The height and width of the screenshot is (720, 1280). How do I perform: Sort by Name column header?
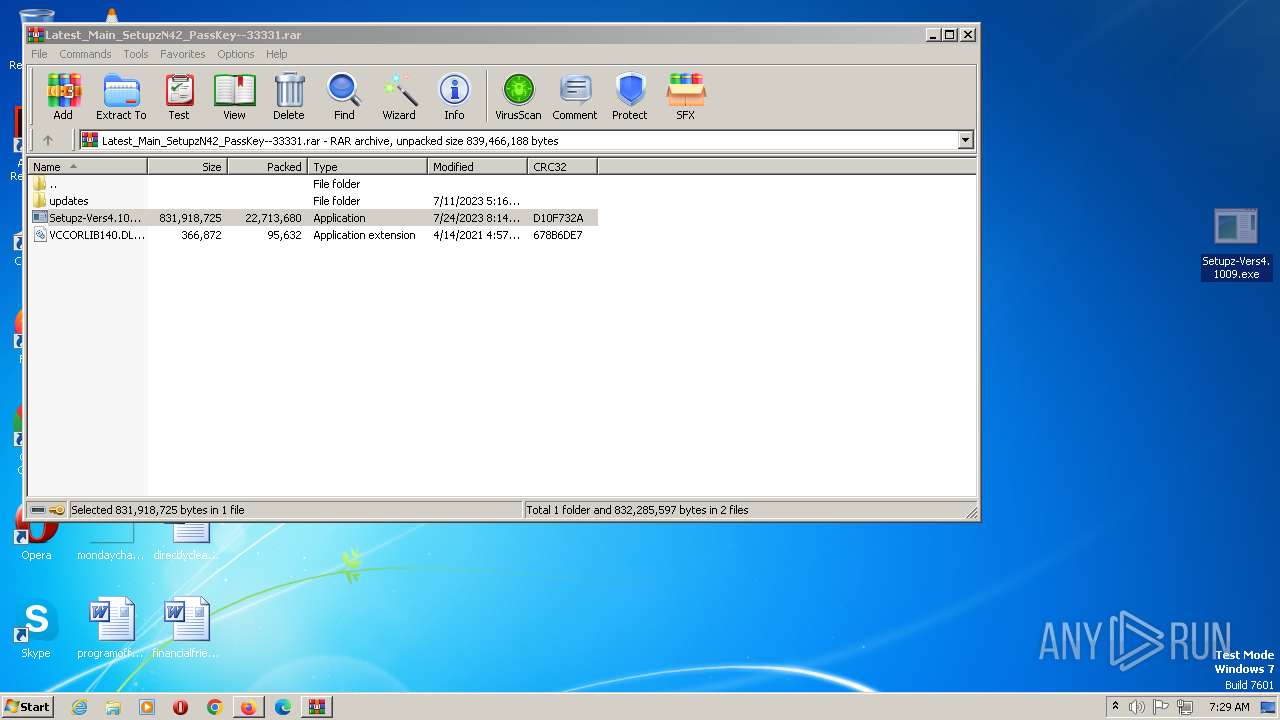click(88, 167)
